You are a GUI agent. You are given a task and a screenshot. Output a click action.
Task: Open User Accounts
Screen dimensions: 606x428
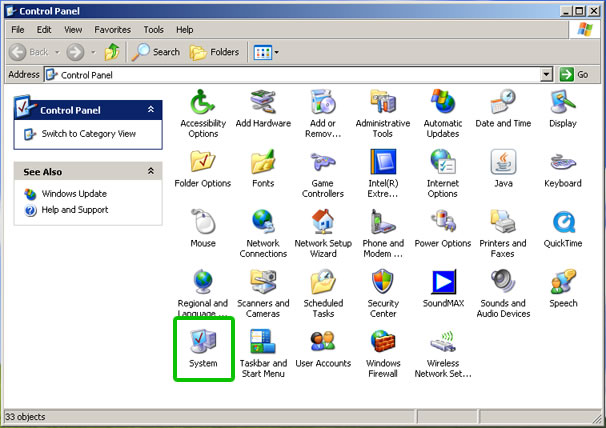tap(323, 348)
